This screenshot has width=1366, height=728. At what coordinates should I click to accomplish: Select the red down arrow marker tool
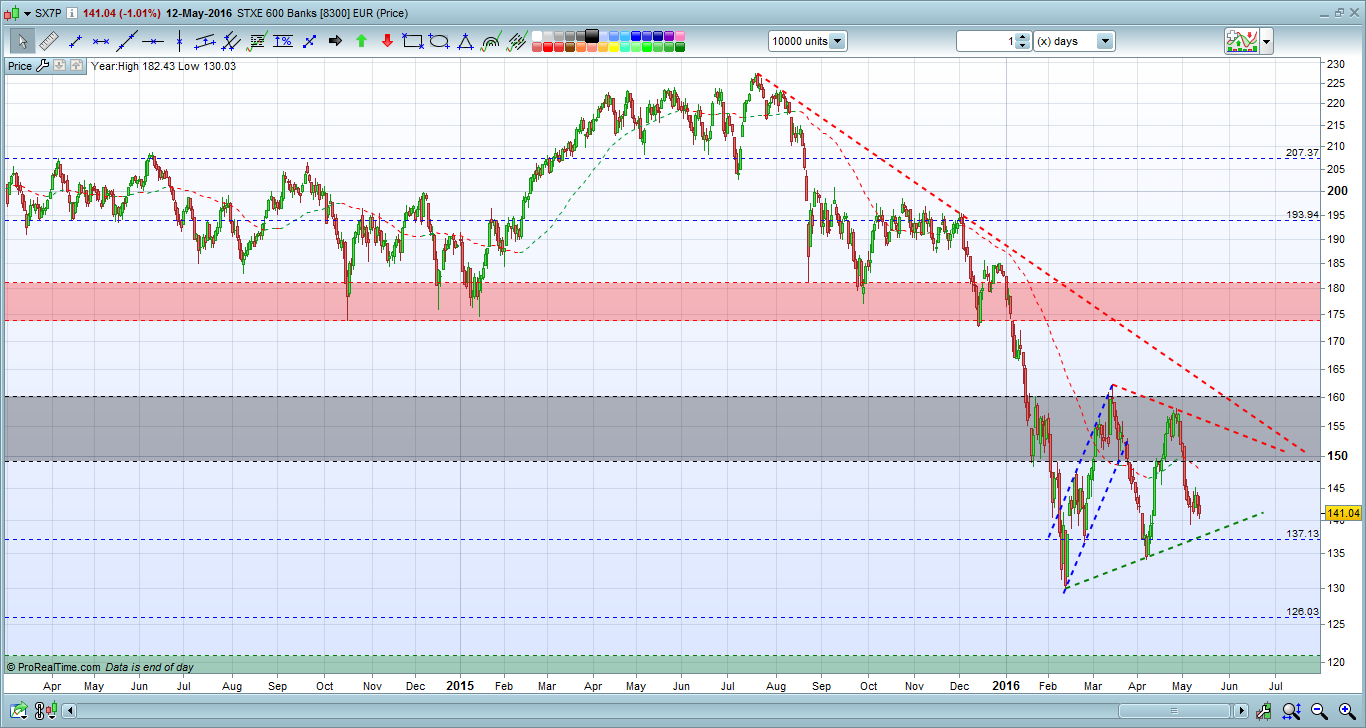pos(387,41)
